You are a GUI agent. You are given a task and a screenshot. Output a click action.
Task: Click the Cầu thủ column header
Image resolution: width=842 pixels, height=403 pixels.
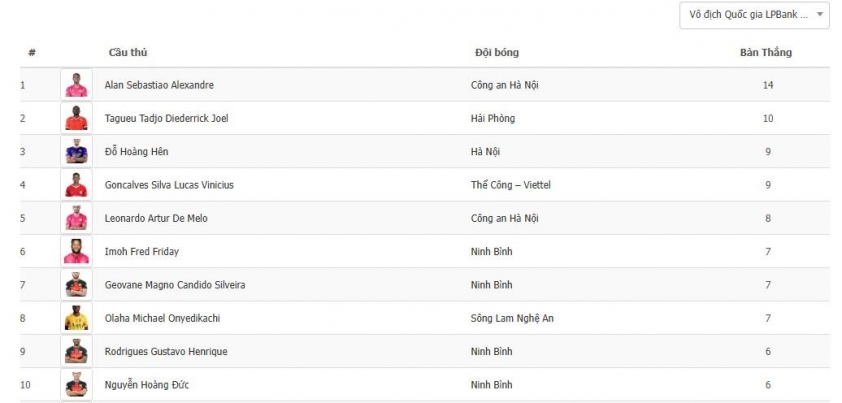click(x=128, y=52)
